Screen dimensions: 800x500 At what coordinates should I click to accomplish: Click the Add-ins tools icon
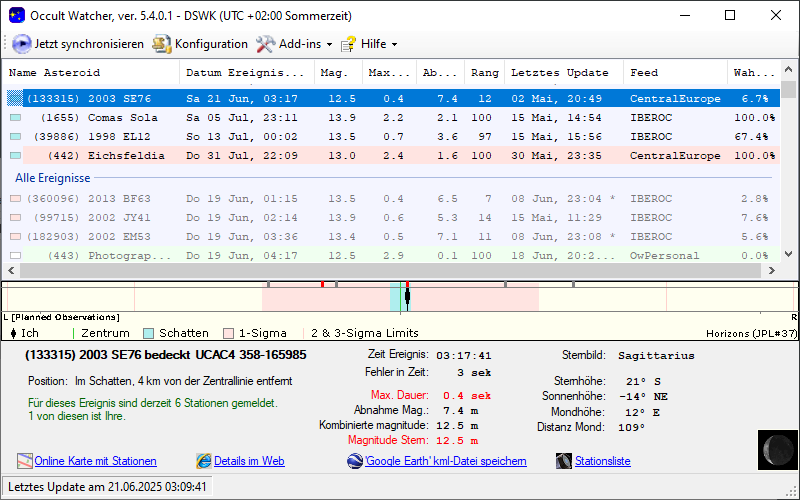coord(265,44)
